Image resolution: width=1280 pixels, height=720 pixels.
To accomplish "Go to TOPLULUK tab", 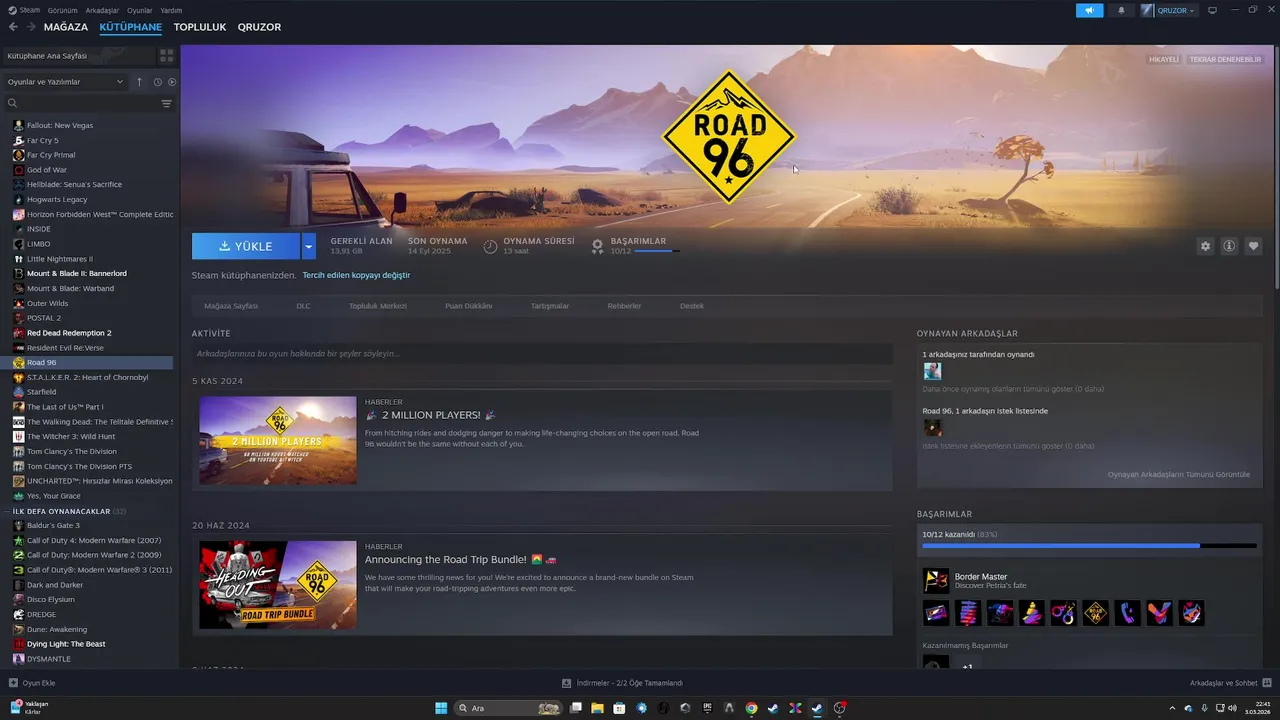I will coord(200,27).
